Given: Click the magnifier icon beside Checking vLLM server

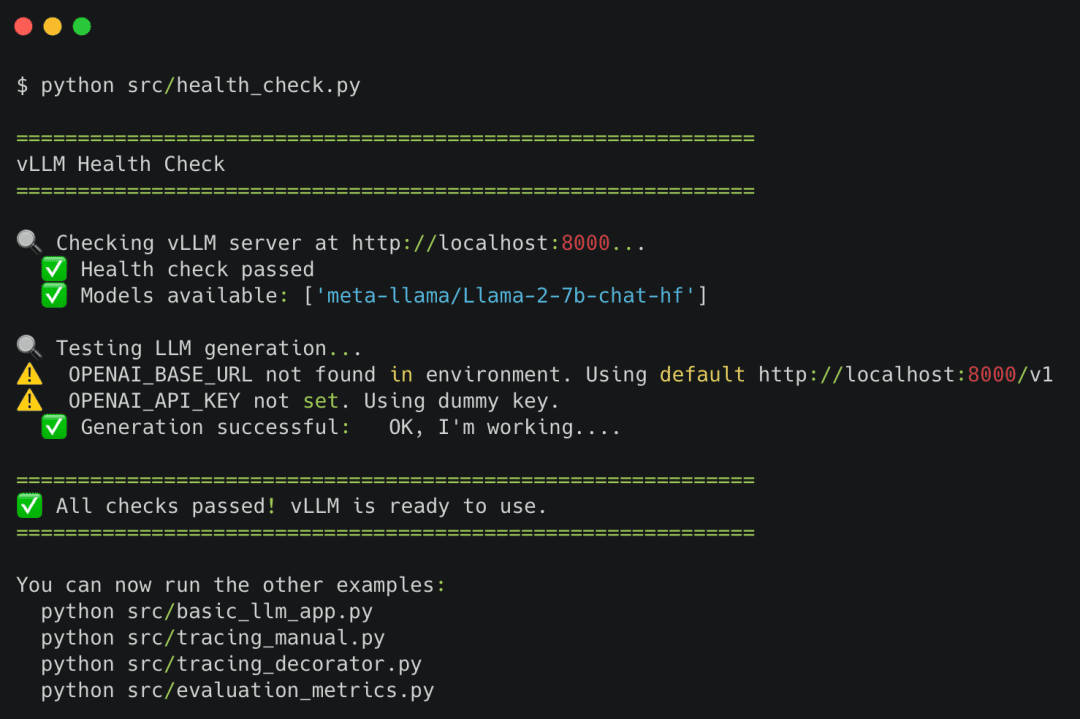Looking at the screenshot, I should (x=29, y=242).
